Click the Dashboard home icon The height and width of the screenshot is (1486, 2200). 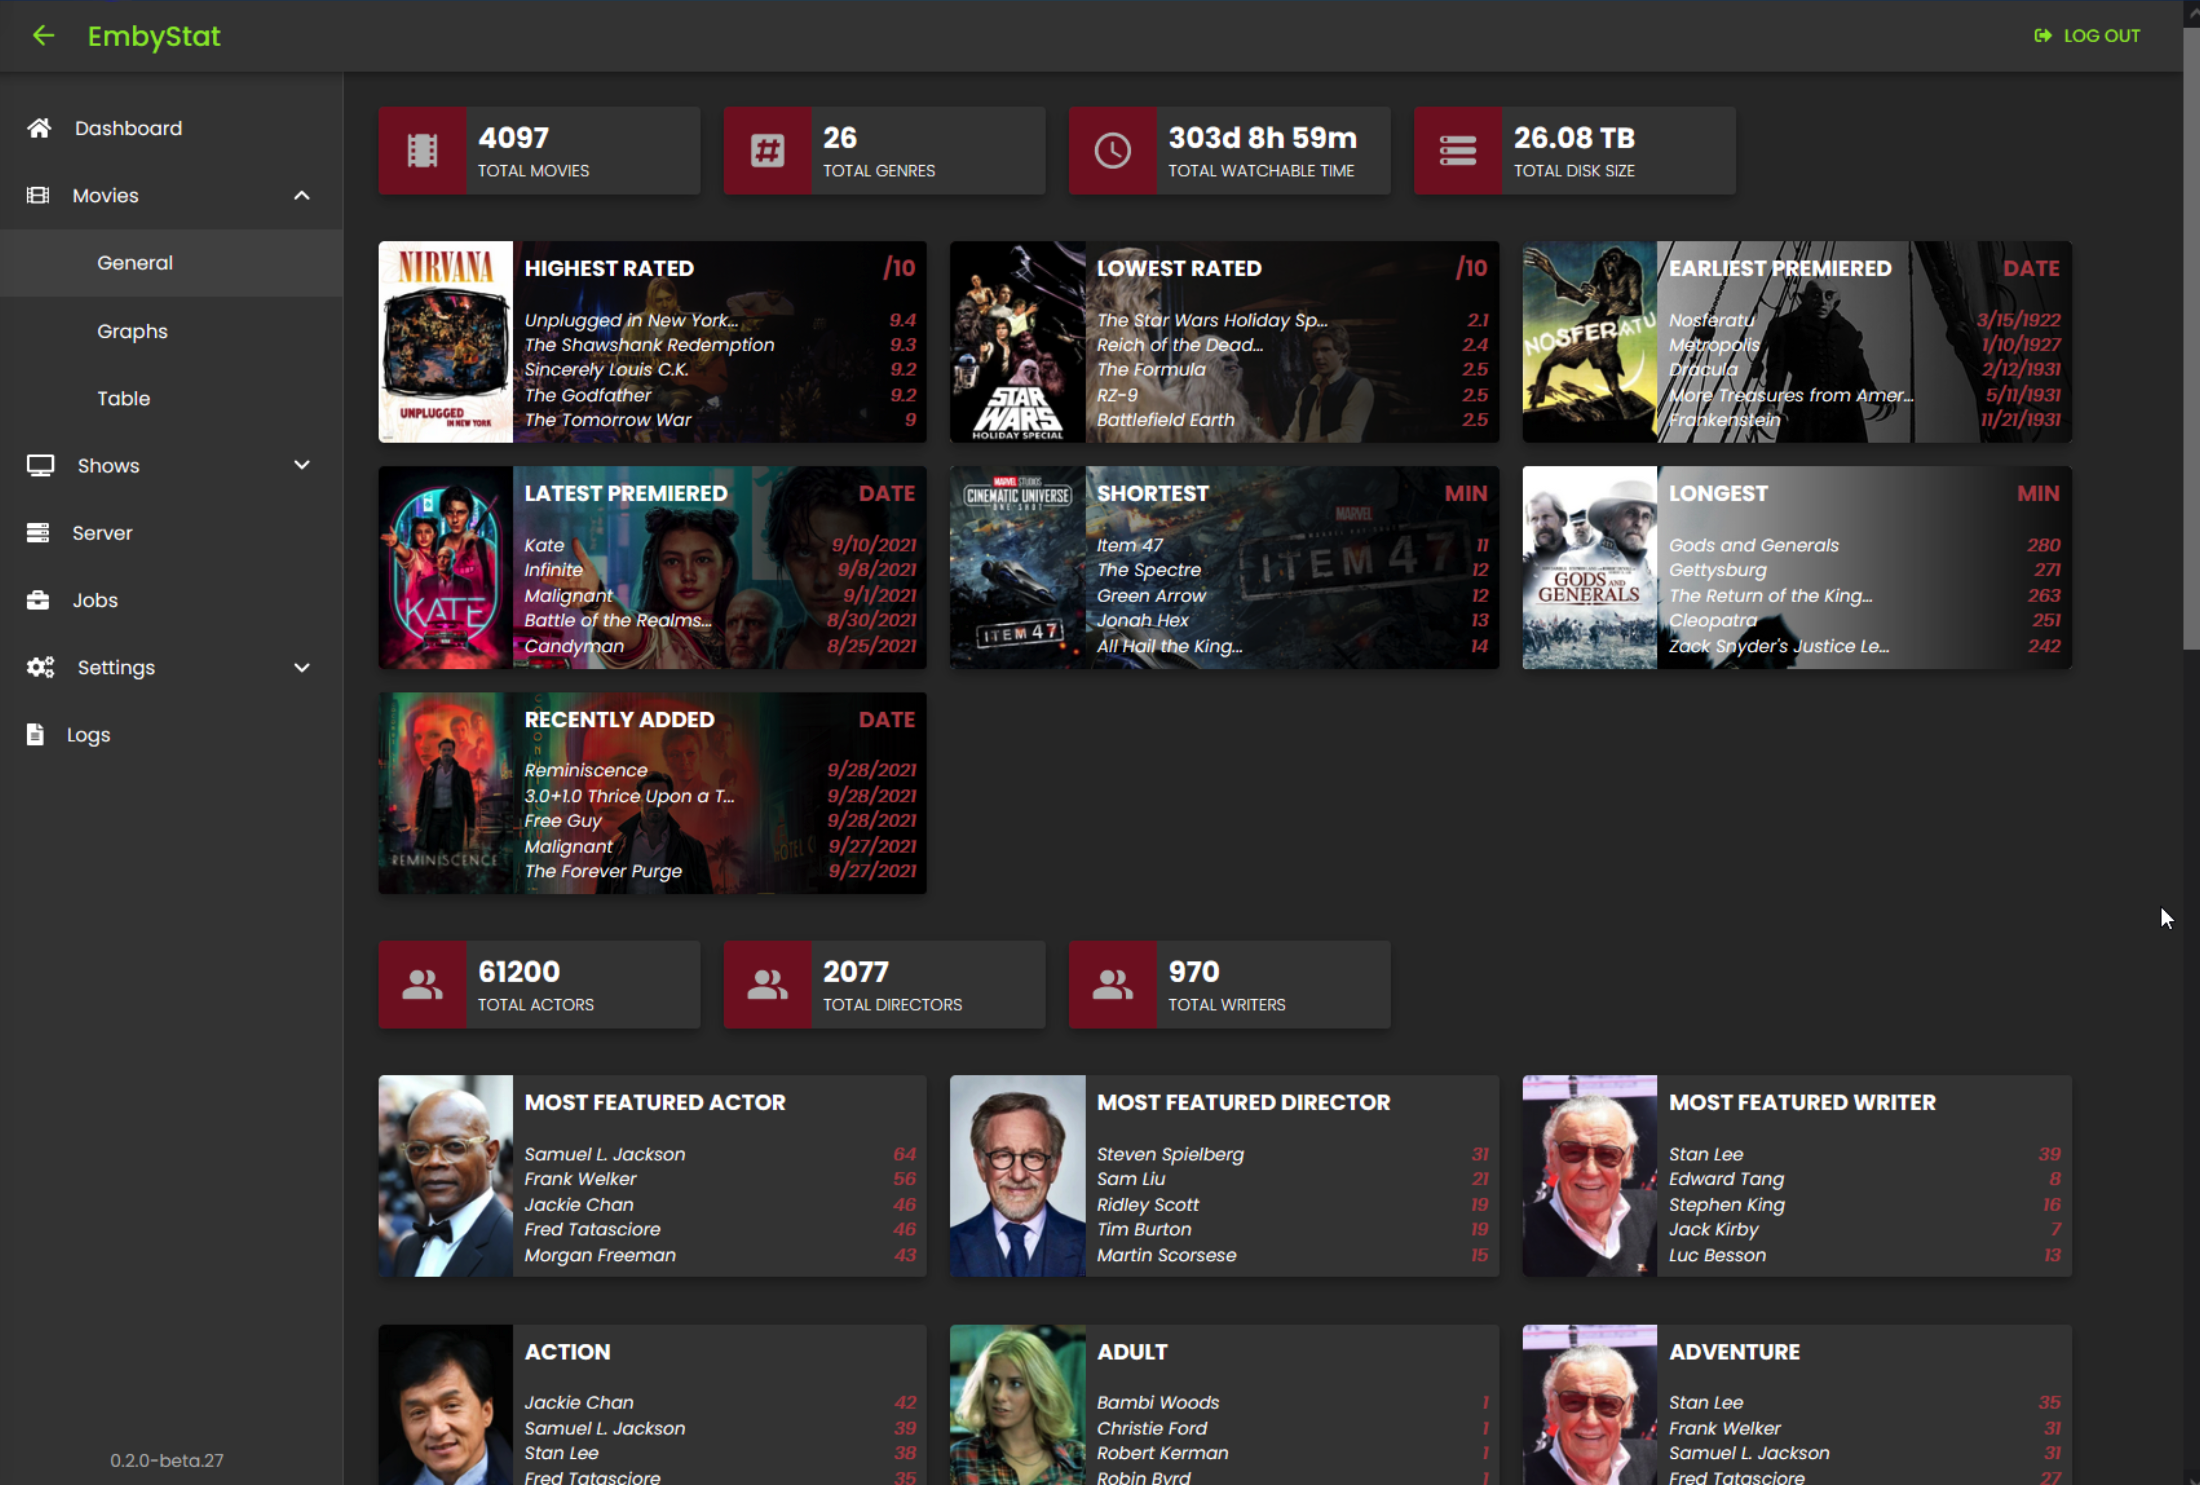click(x=39, y=128)
